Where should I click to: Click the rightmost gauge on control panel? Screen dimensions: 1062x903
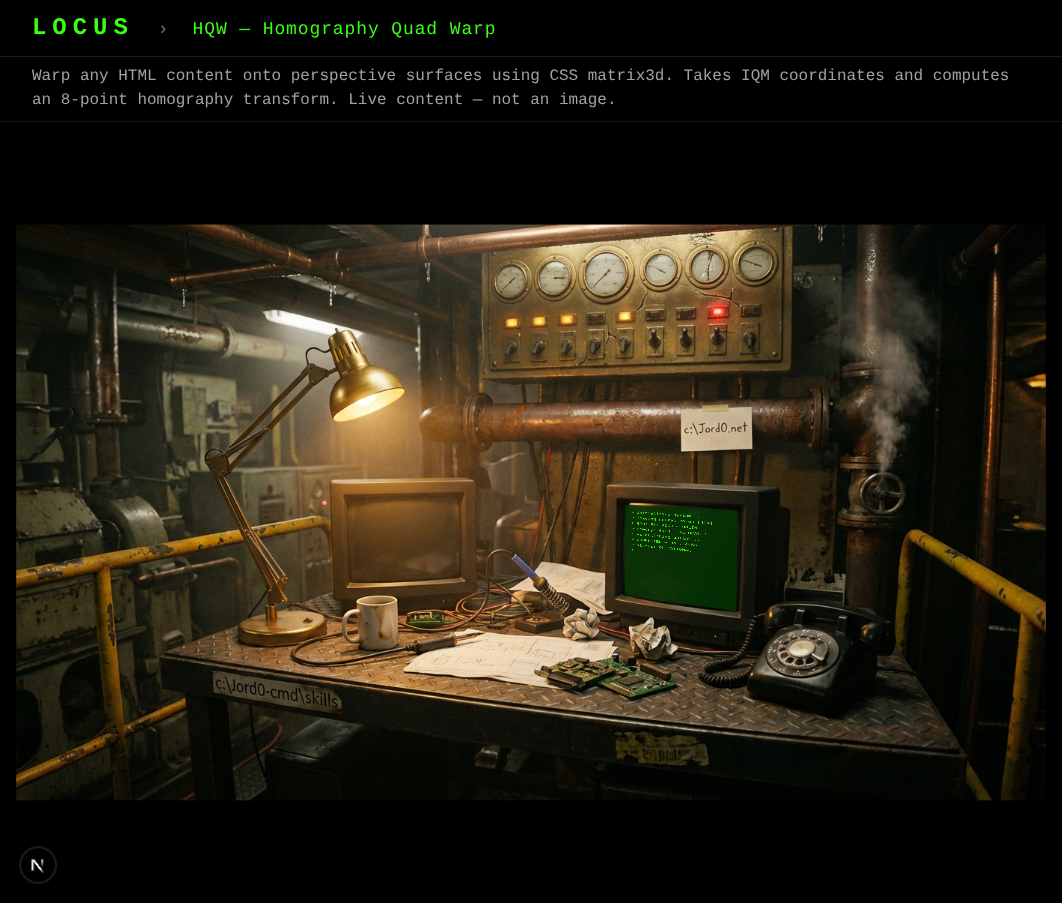coord(754,263)
